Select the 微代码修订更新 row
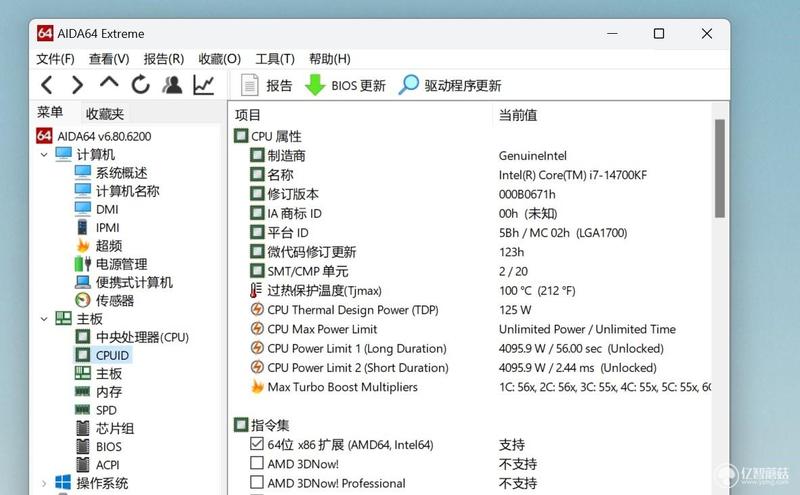Viewport: 800px width, 495px height. coord(471,252)
